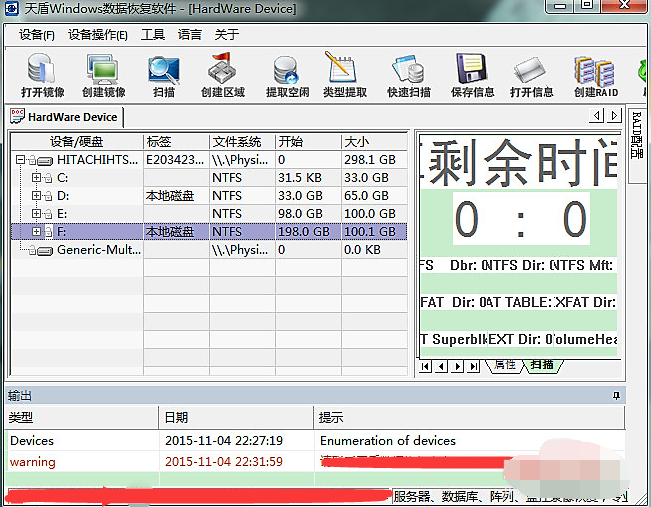The width and height of the screenshot is (651, 507).
Task: Click the 大小 column header
Action: tap(357, 141)
